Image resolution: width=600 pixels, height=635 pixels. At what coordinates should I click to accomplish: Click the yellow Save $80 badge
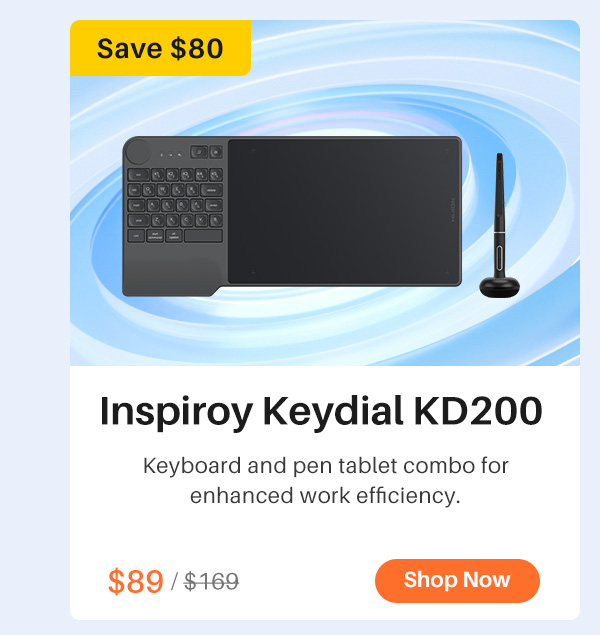pos(160,48)
